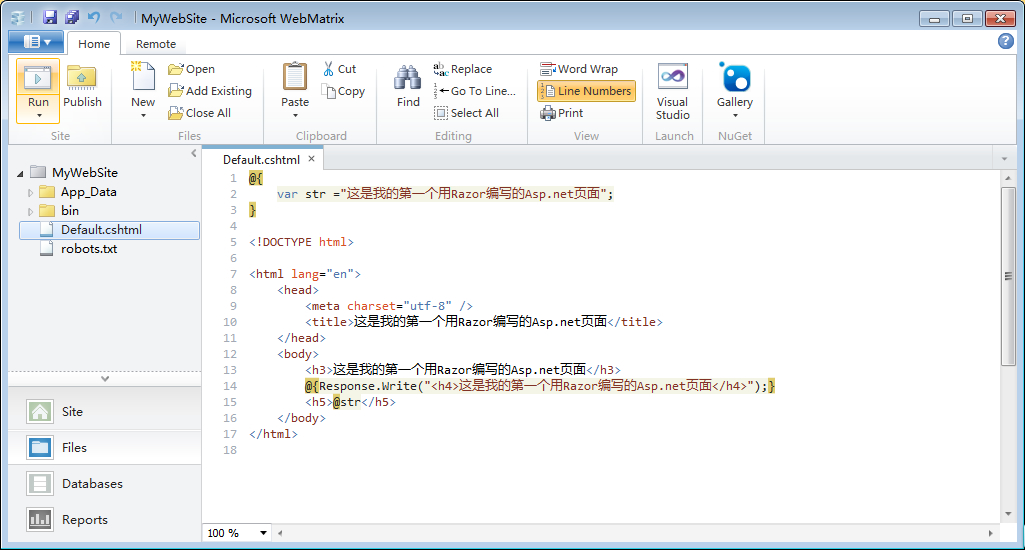The width and height of the screenshot is (1025, 550).
Task: Click the Help question mark icon
Action: pyautogui.click(x=1005, y=41)
